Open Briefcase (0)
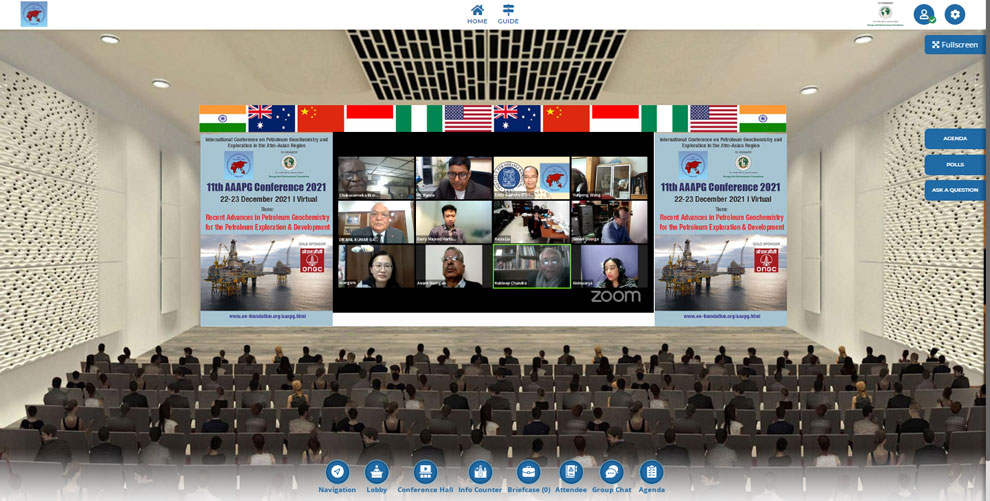The width and height of the screenshot is (990, 501). point(528,472)
